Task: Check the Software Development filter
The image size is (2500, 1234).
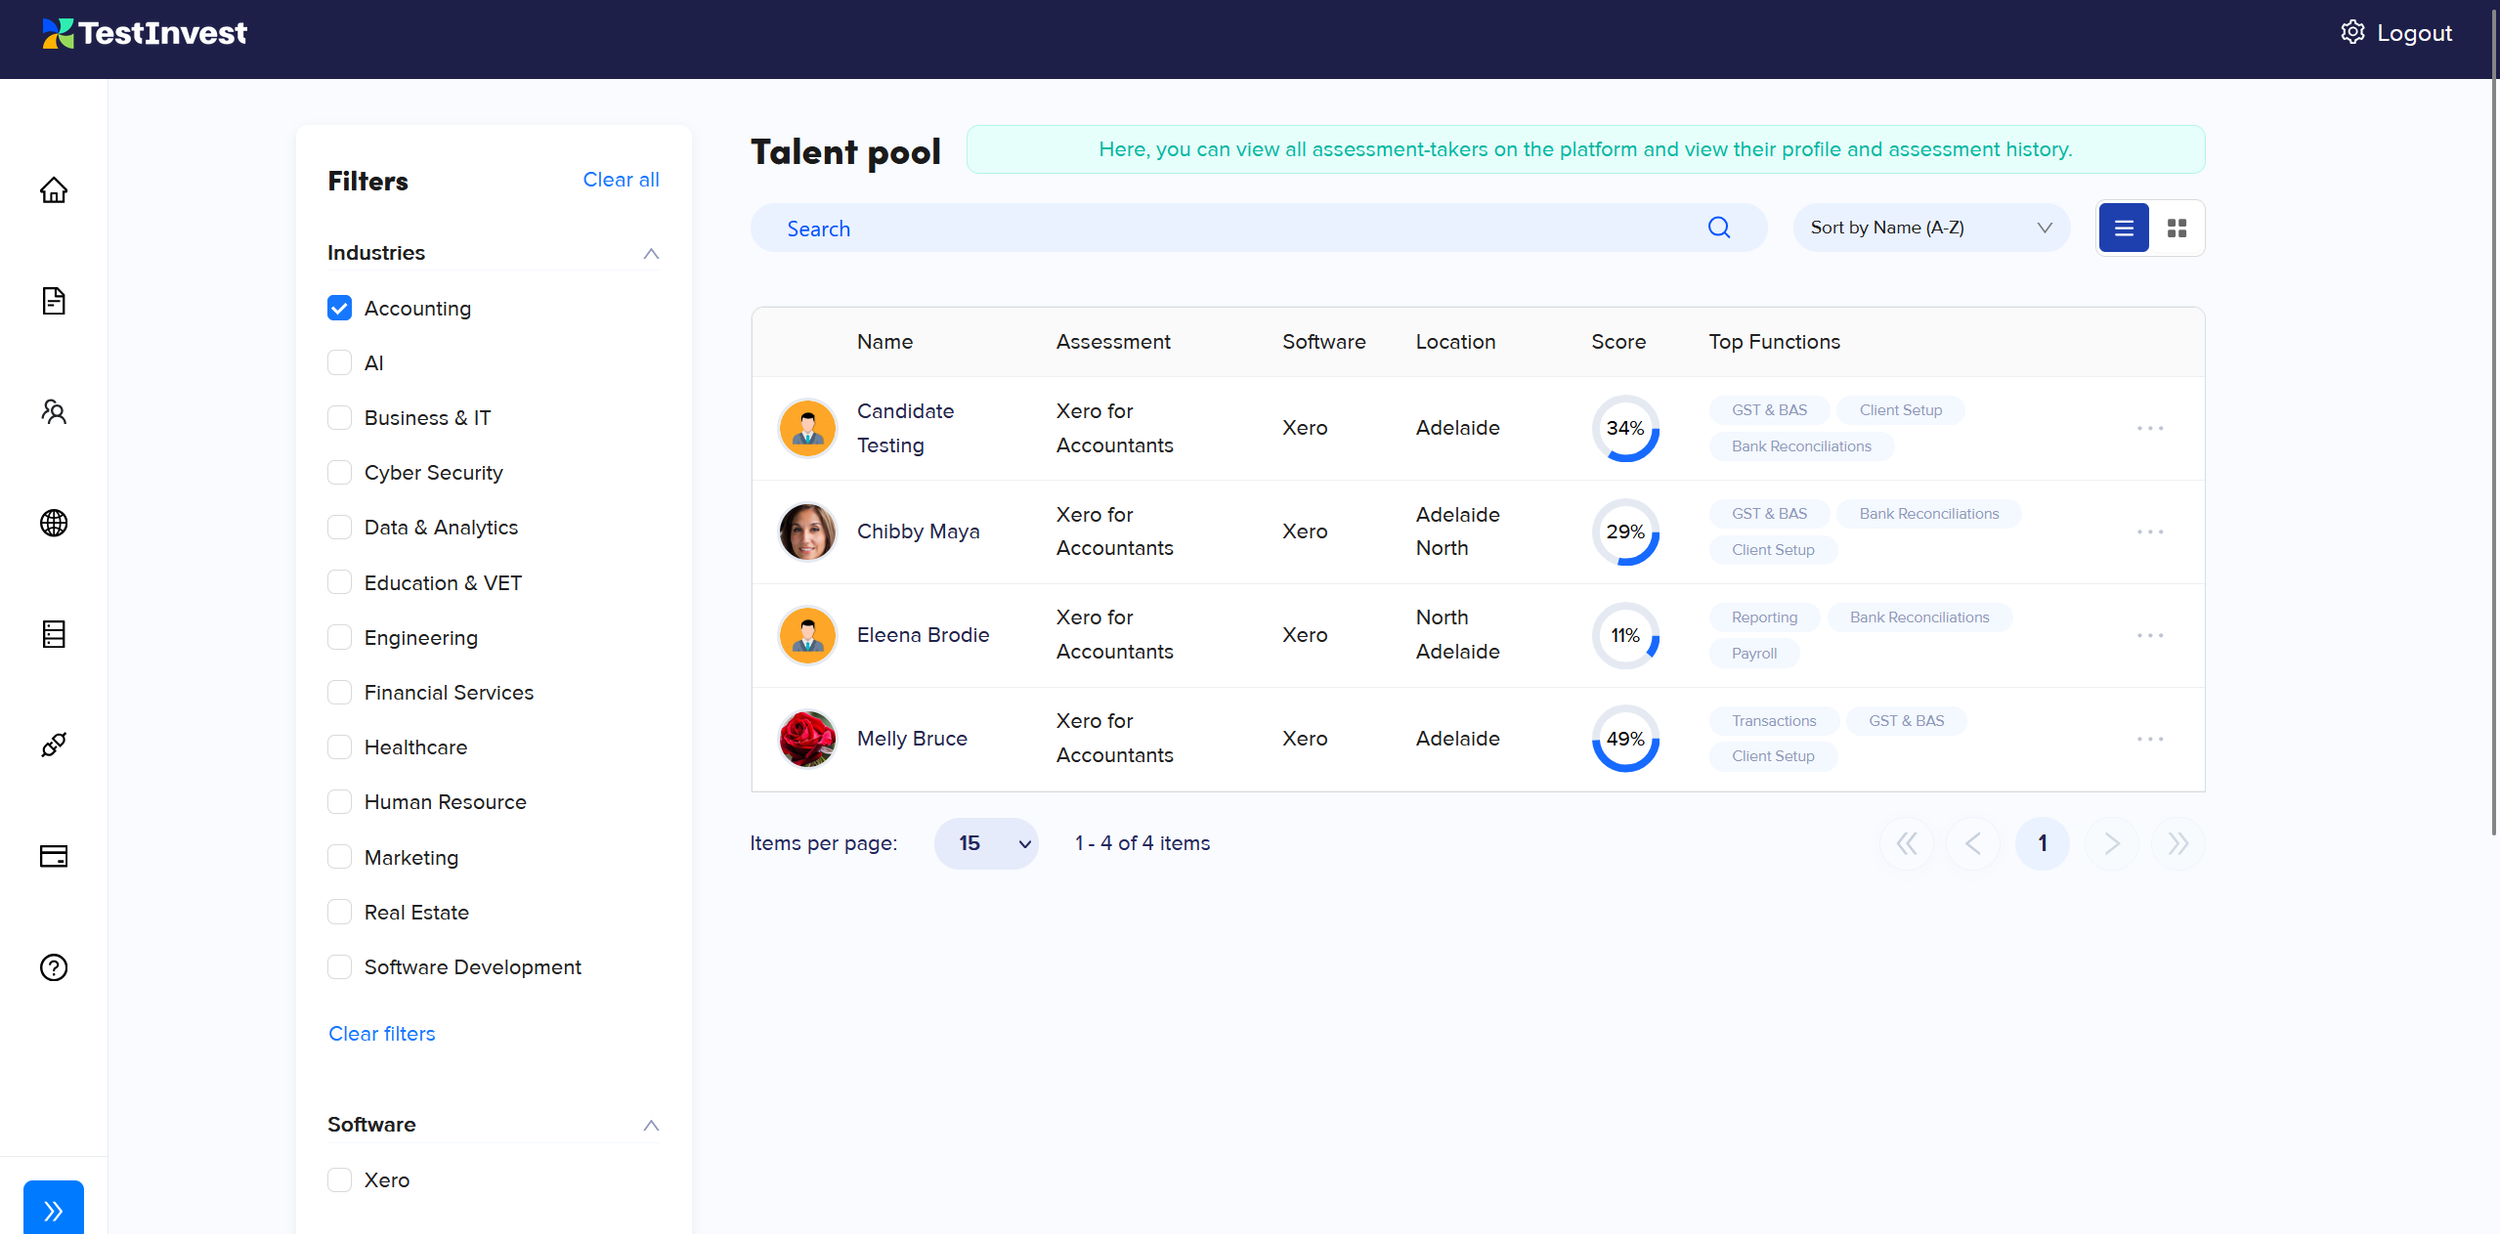Action: click(340, 967)
